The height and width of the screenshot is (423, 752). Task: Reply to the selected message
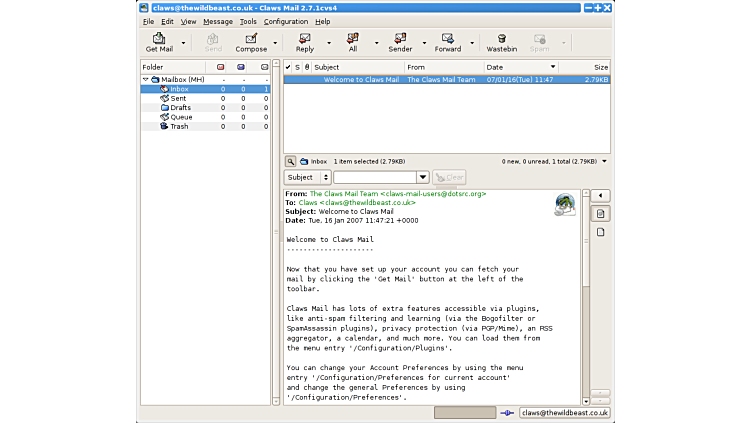click(x=305, y=43)
